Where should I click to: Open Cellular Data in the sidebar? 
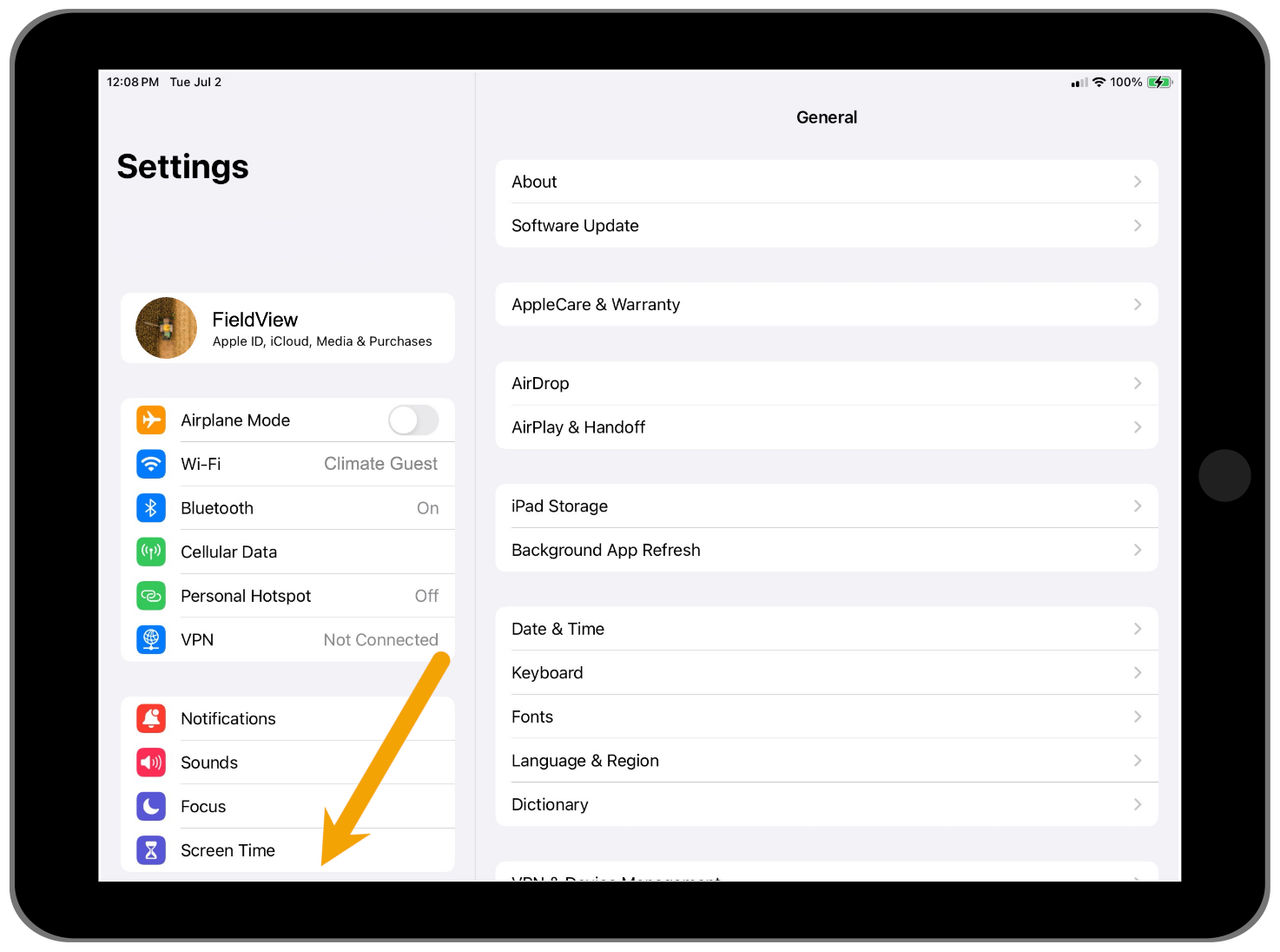click(x=288, y=552)
